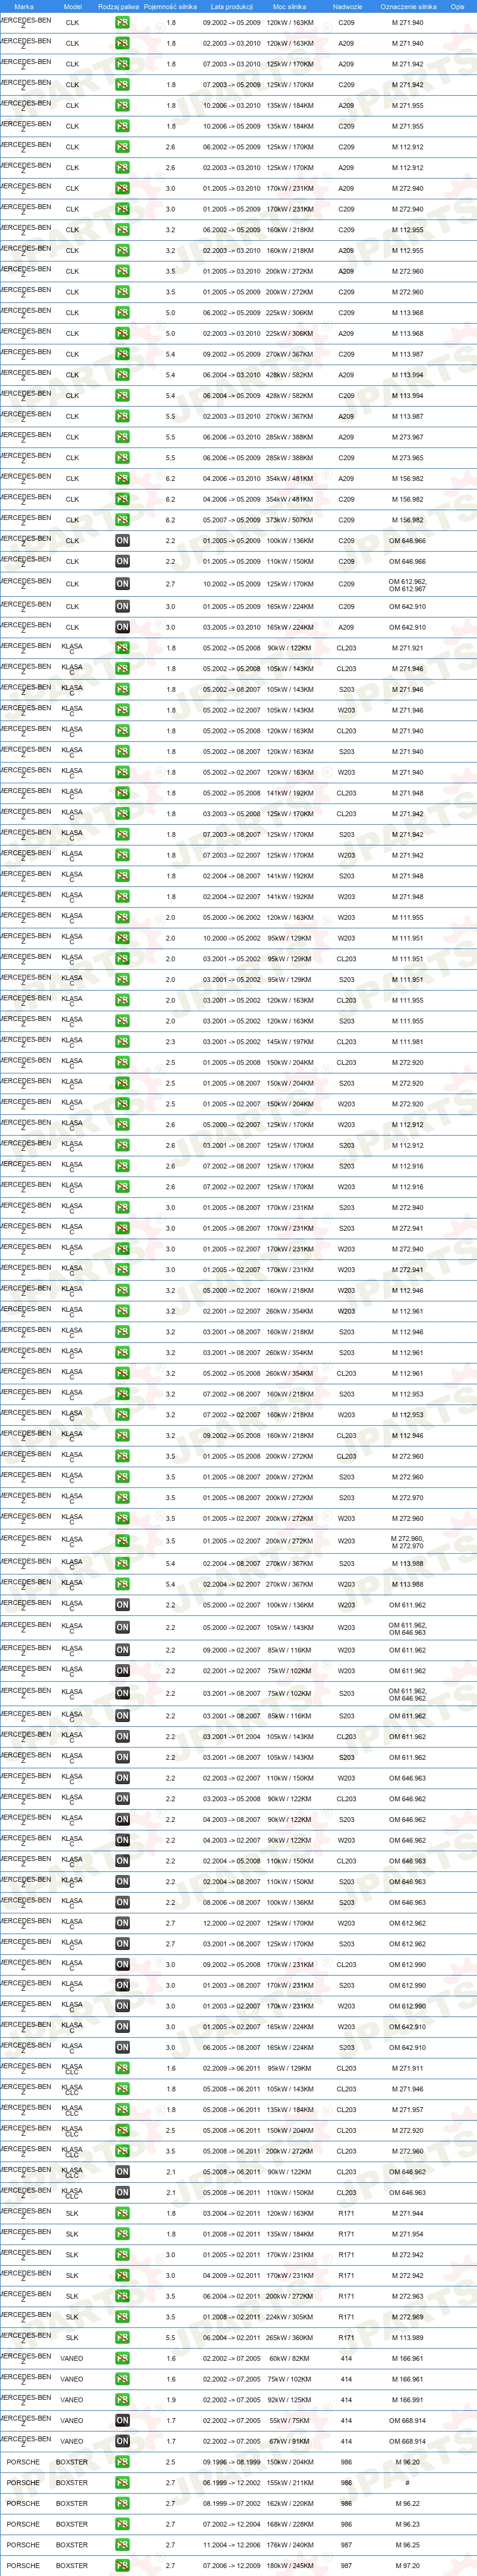Click the petrol icon in the SLK M 271.944 row
477x2576 pixels.
(122, 2212)
